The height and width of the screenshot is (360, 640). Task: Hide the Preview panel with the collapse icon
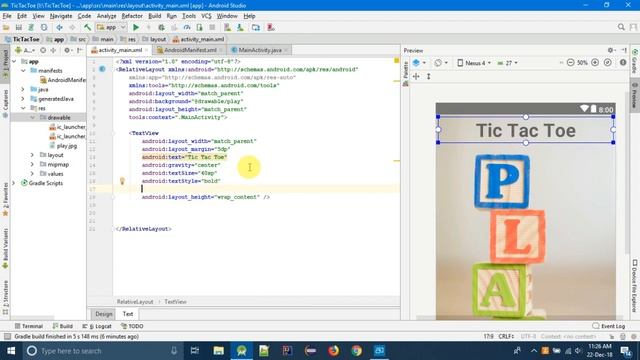[x=624, y=50]
